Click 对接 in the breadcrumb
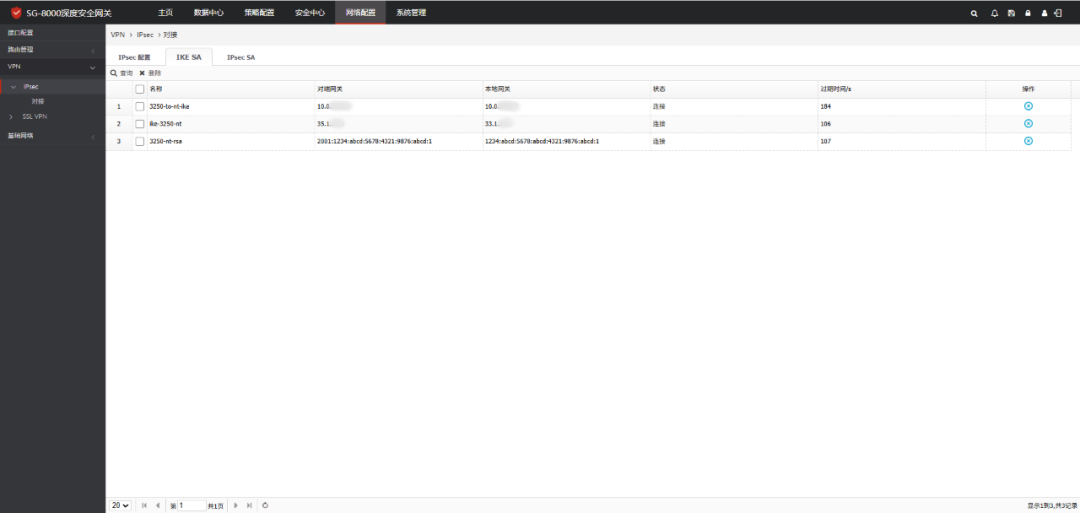 (x=171, y=34)
